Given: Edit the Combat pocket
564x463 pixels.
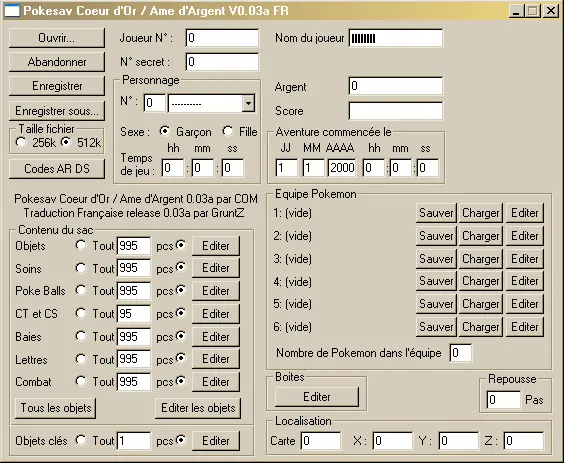Looking at the screenshot, I should coord(216,382).
